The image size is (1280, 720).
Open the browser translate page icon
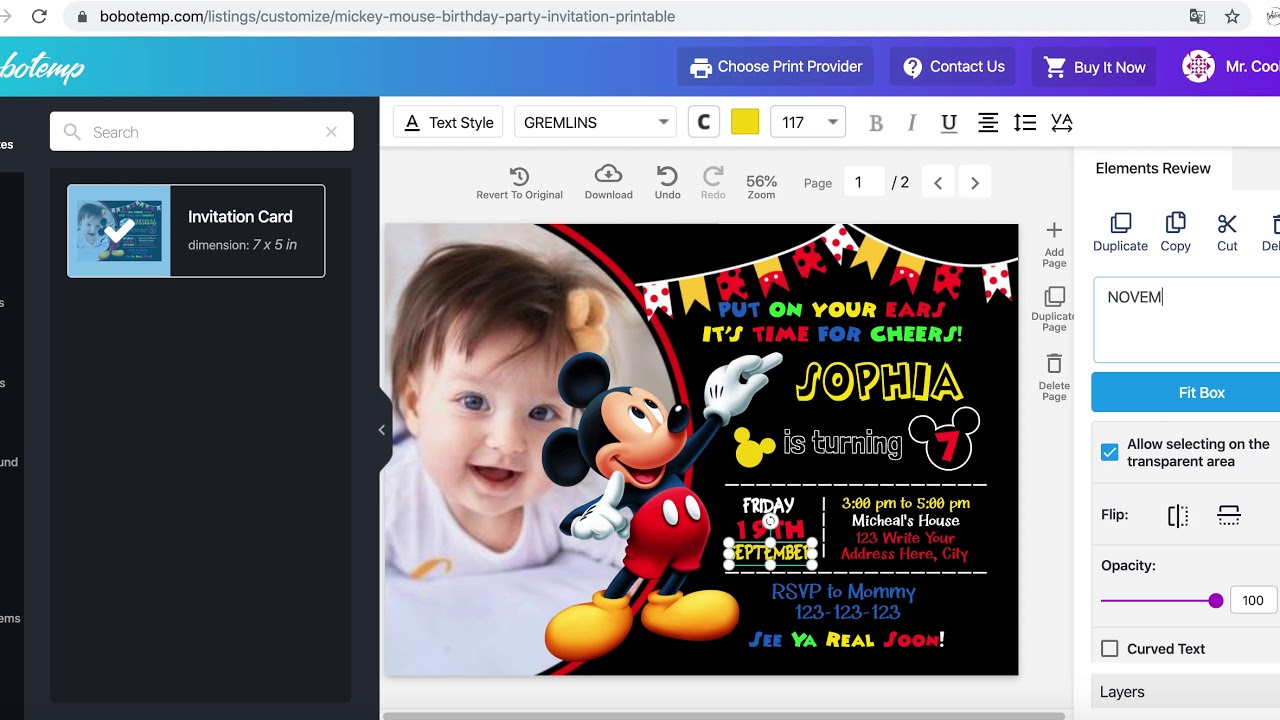point(1197,16)
